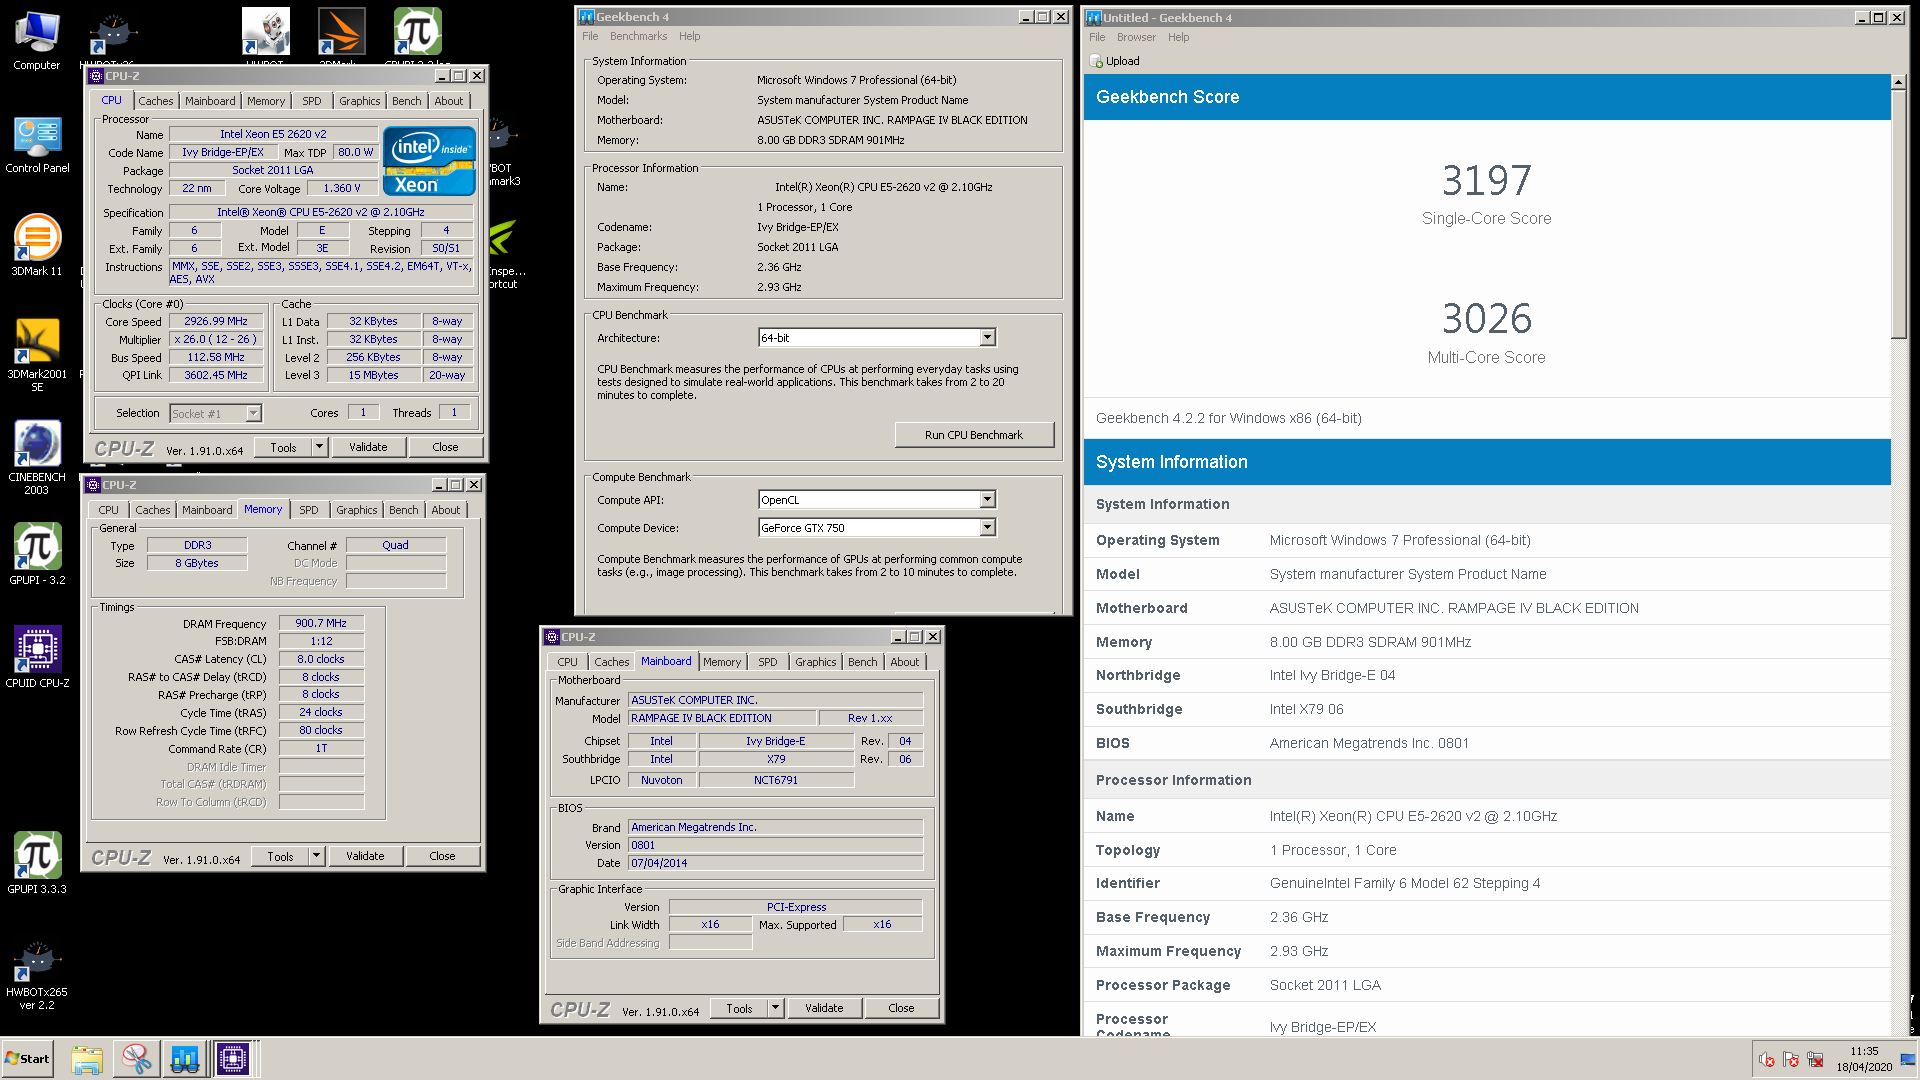Launch the GPUPI - 3.2 desktop shortcut
This screenshot has height=1080, width=1920.
pos(37,554)
